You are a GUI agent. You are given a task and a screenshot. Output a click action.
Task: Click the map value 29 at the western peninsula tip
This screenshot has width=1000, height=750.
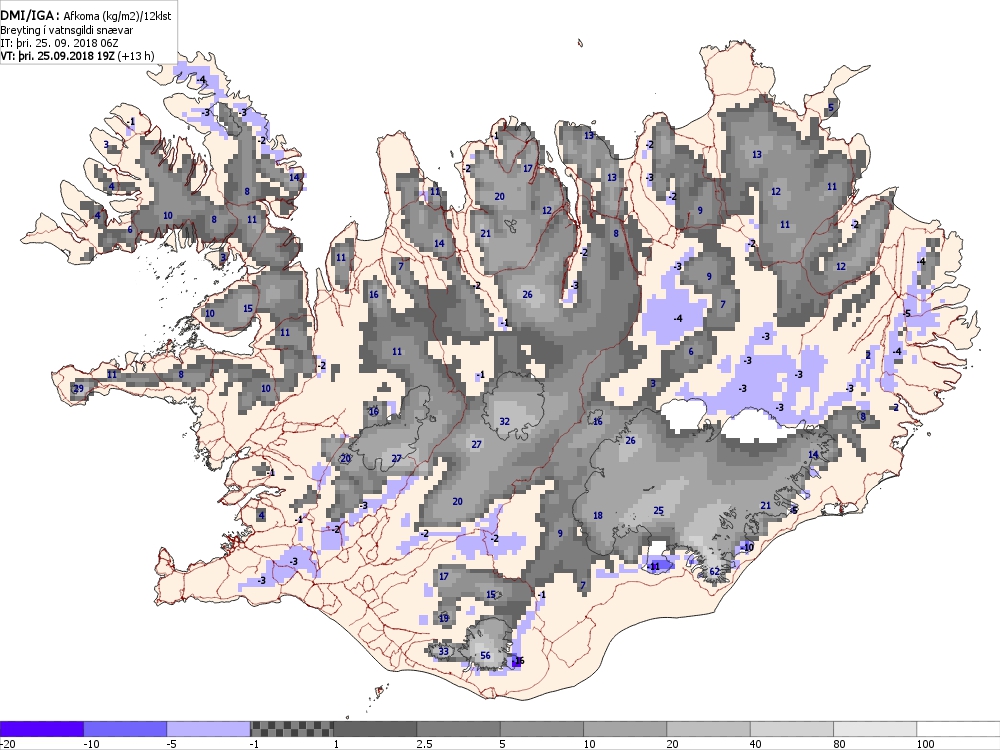[x=78, y=388]
